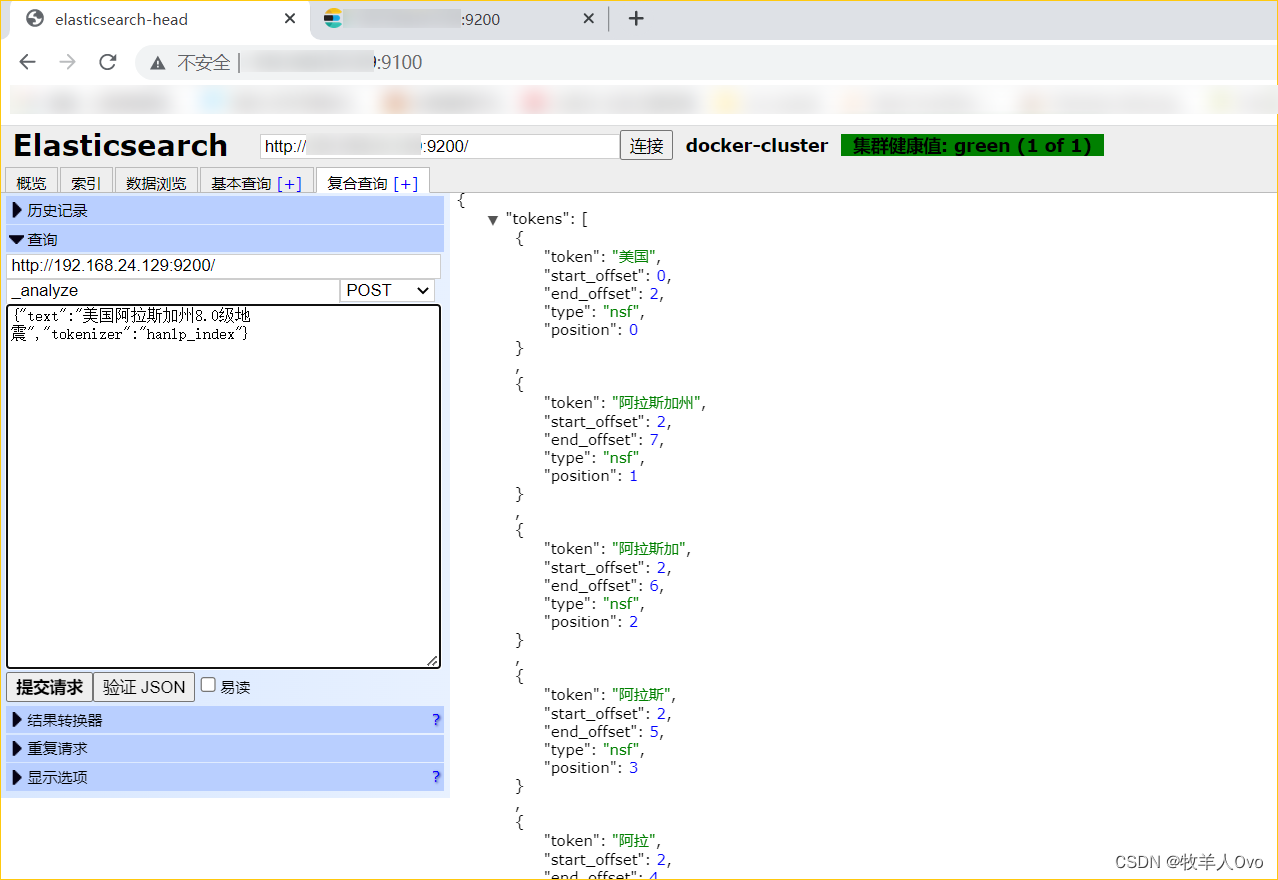
Task: Click the Elastic favicon on the :9200 tab
Action: coord(333,18)
